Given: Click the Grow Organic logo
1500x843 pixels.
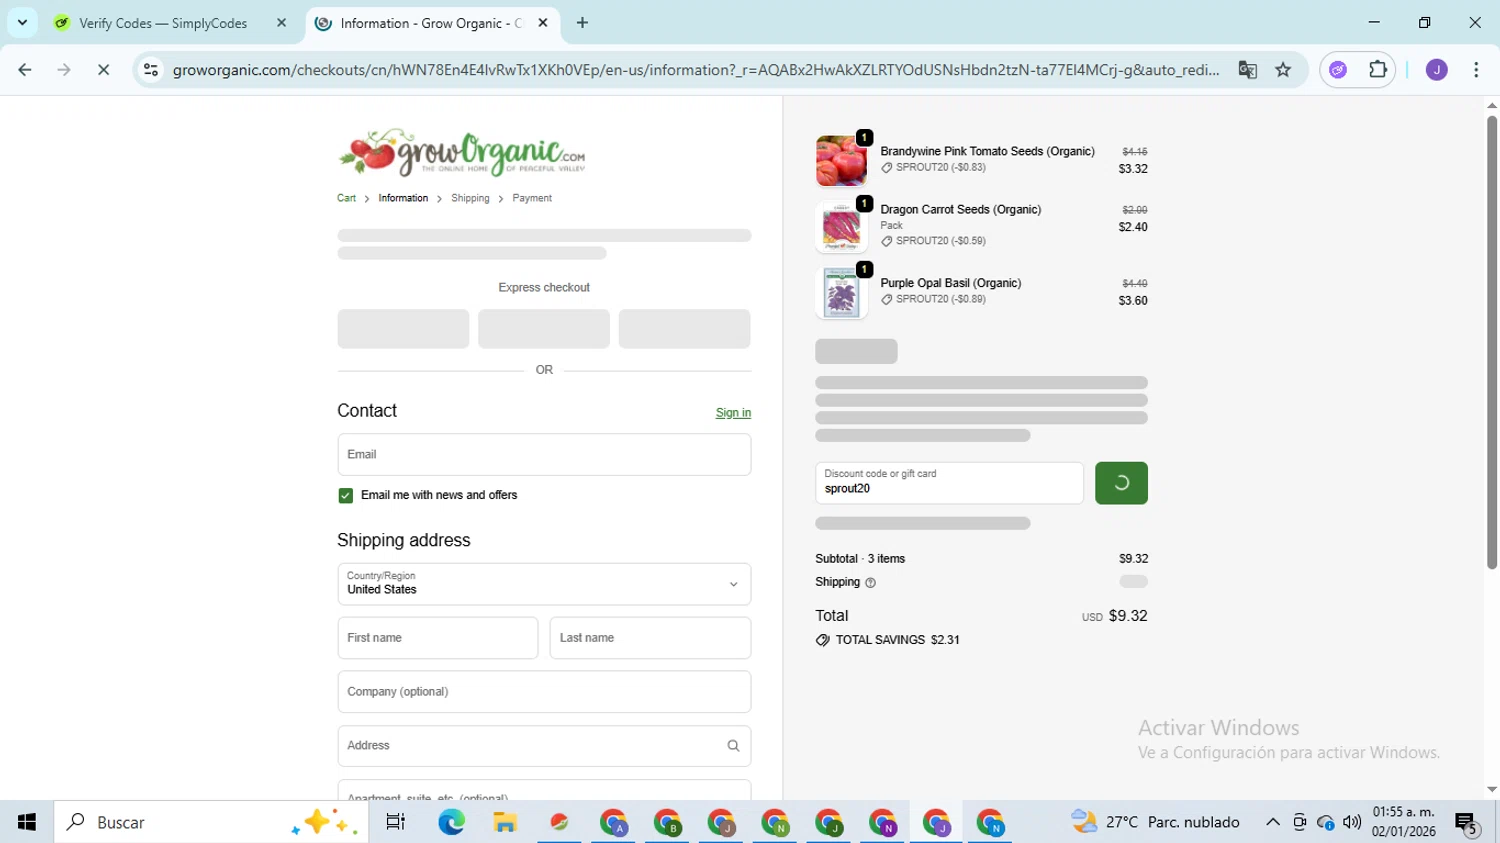Looking at the screenshot, I should pos(462,152).
